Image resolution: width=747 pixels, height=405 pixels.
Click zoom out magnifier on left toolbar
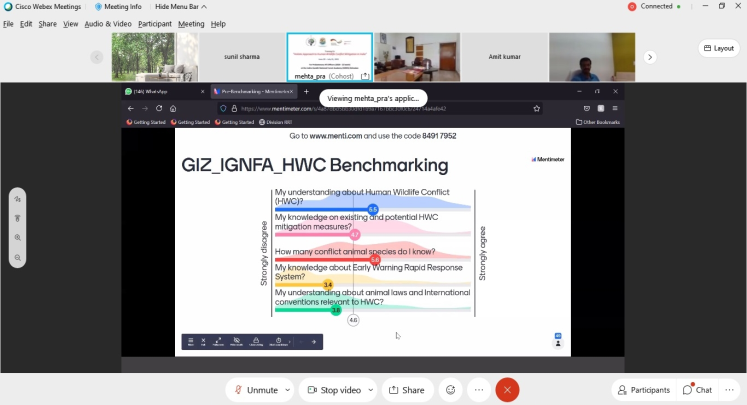tap(18, 258)
